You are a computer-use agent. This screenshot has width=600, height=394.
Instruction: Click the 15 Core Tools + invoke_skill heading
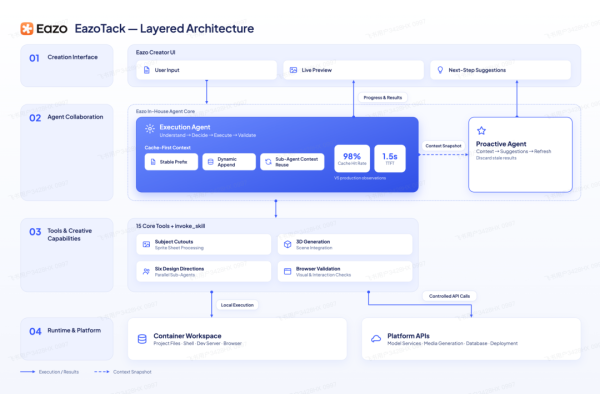click(x=170, y=226)
